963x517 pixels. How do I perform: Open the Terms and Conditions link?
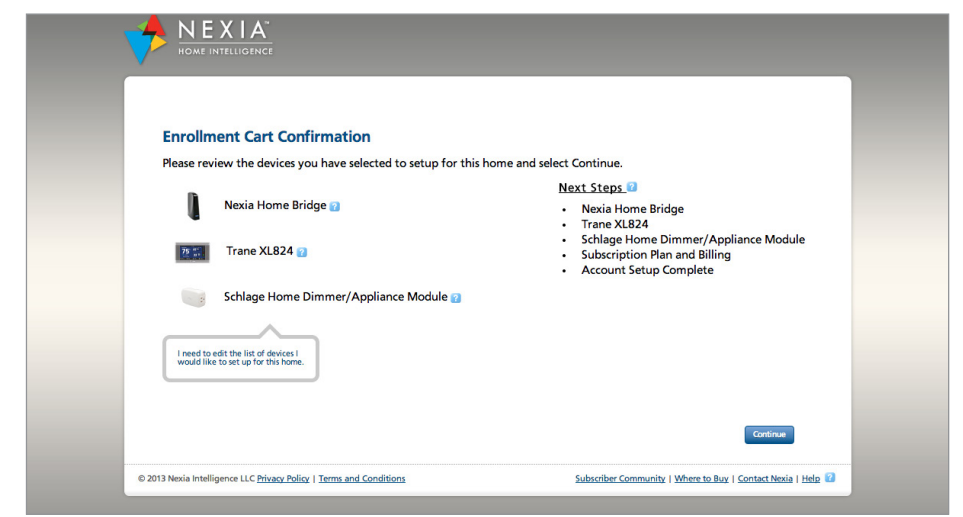362,478
